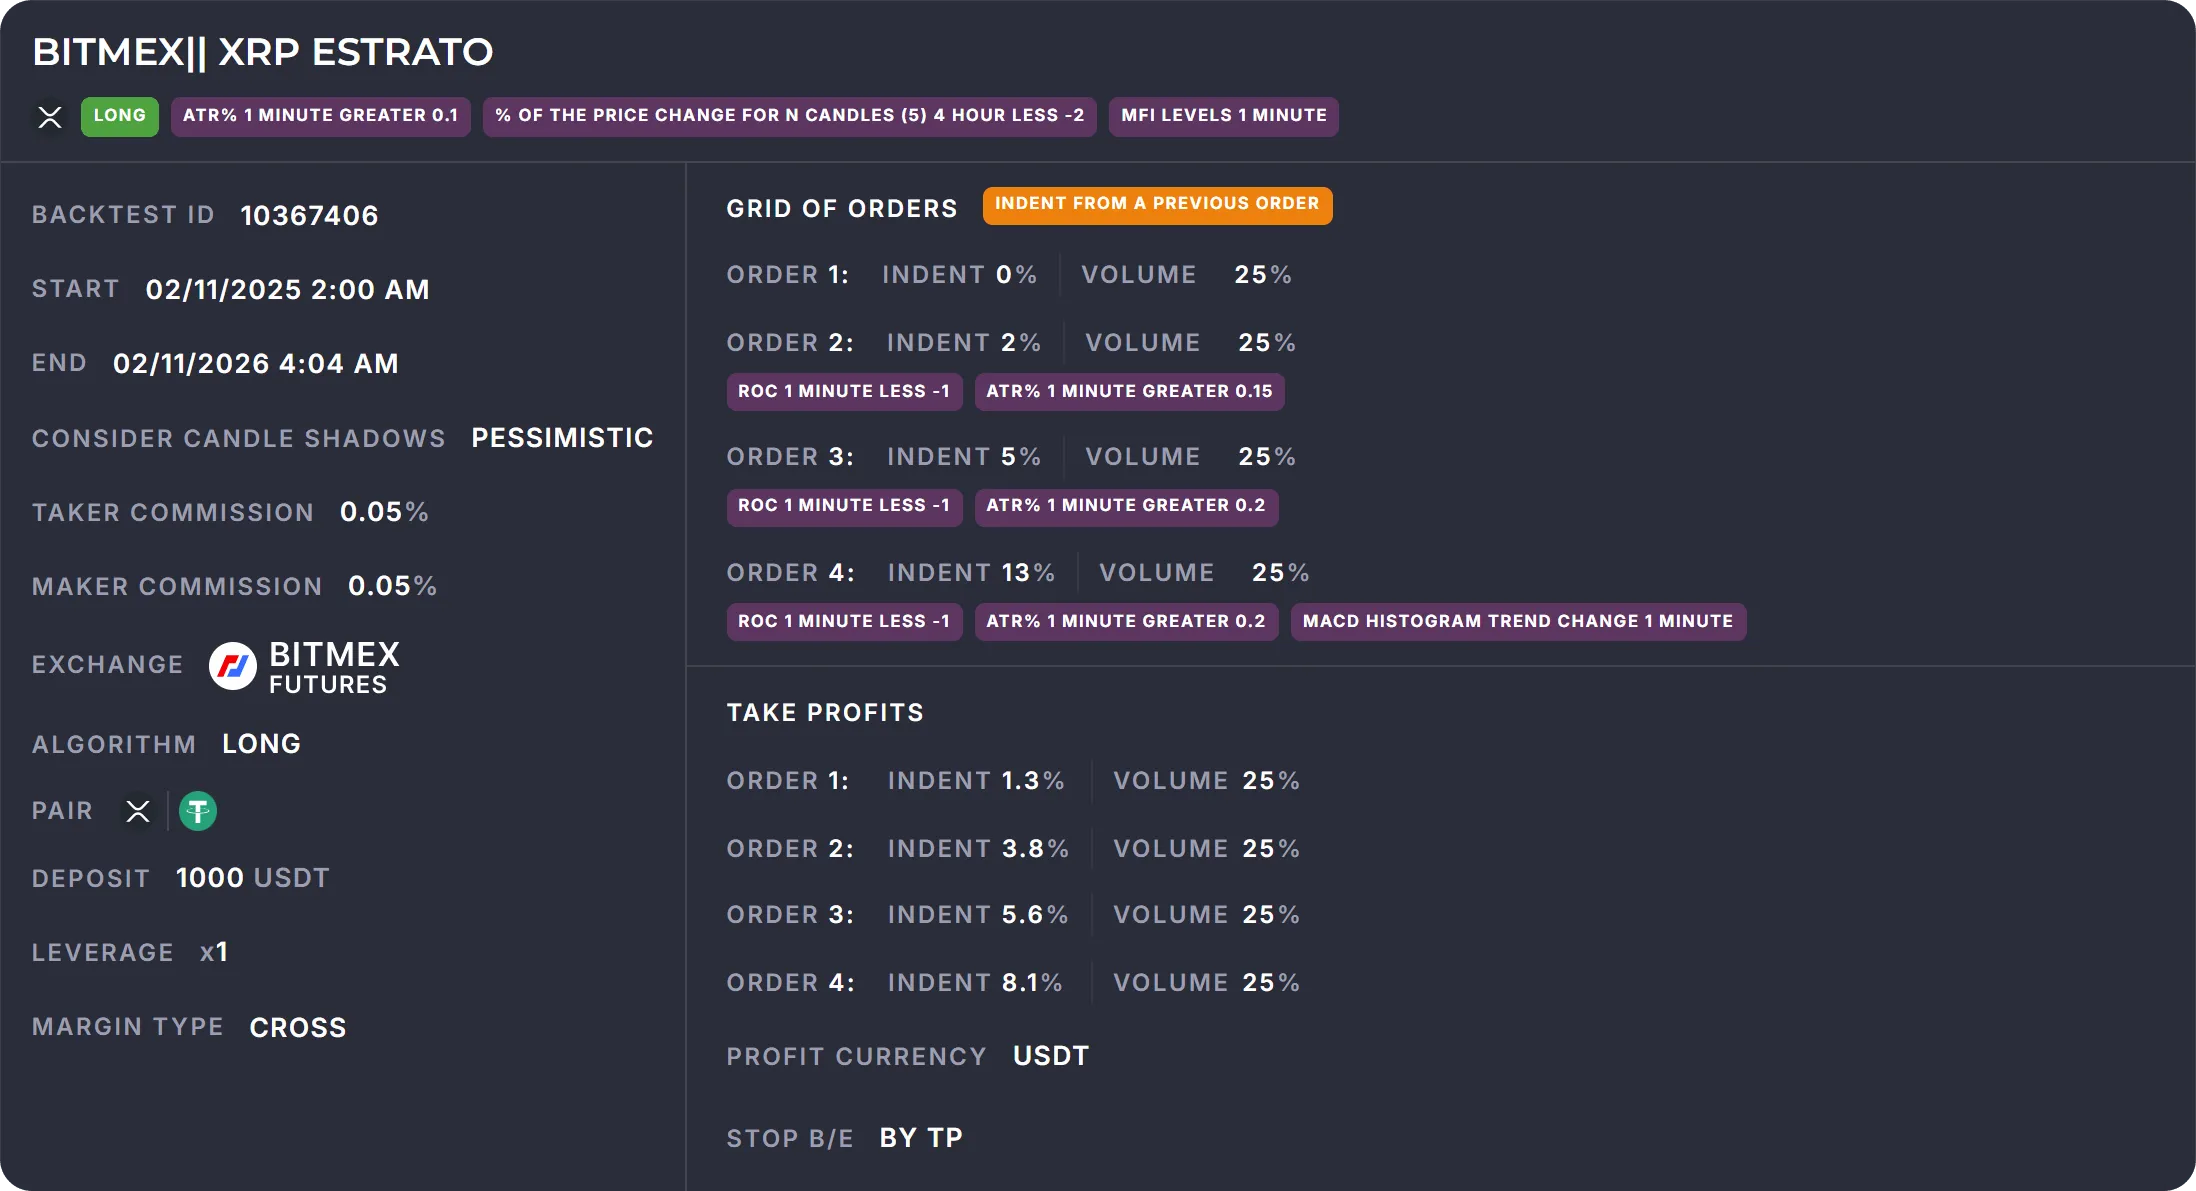
Task: Toggle the green LONG badge
Action: [119, 115]
